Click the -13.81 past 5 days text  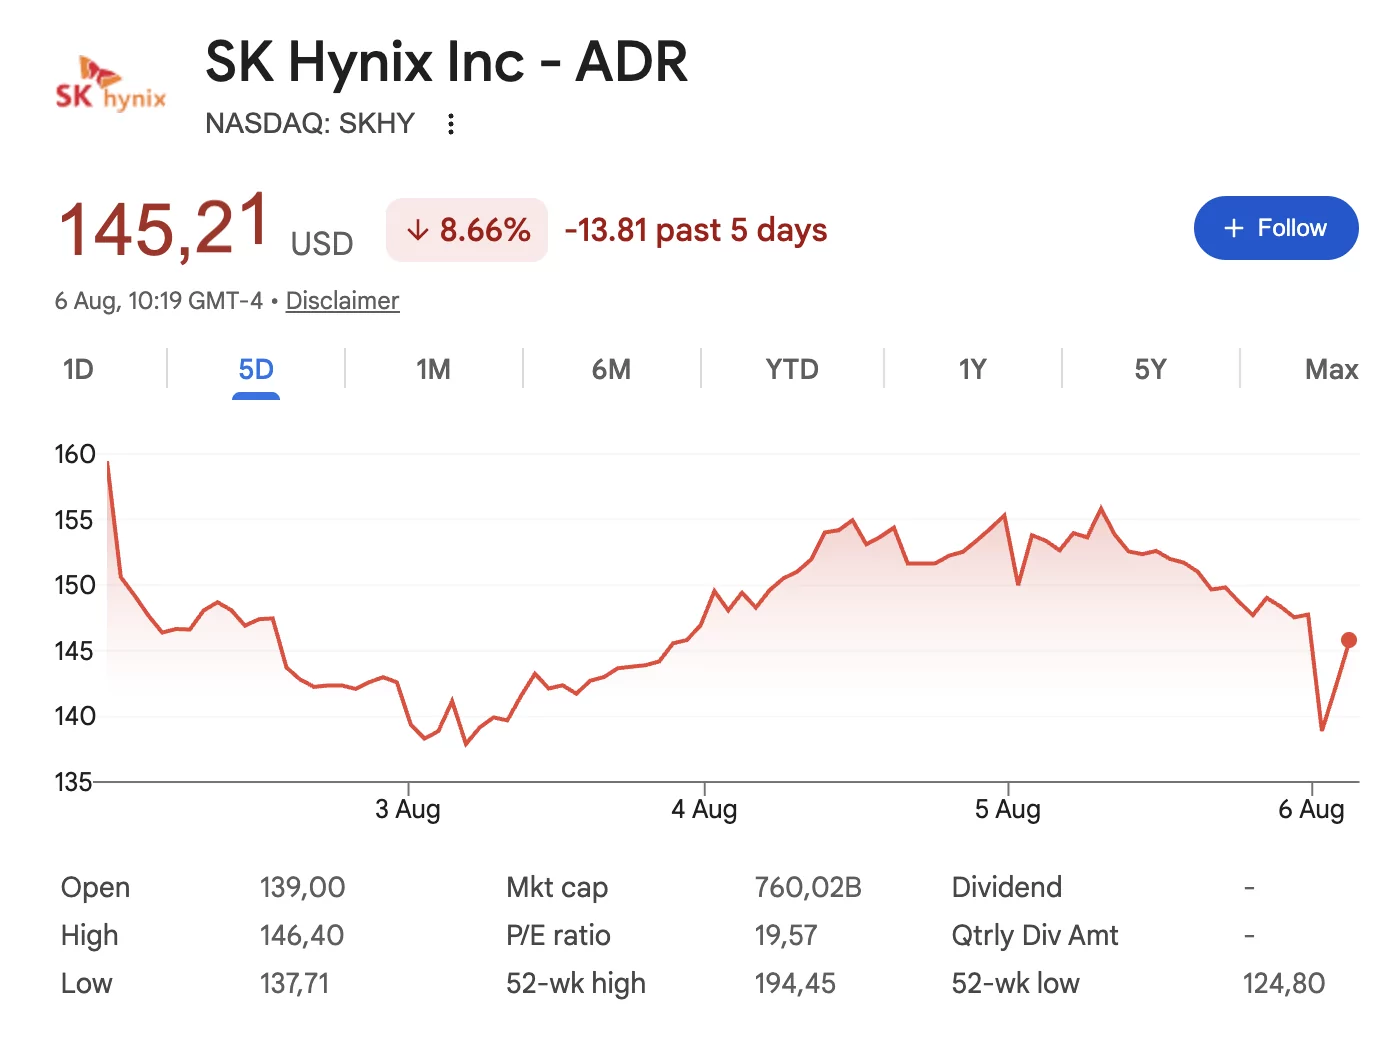click(x=696, y=230)
